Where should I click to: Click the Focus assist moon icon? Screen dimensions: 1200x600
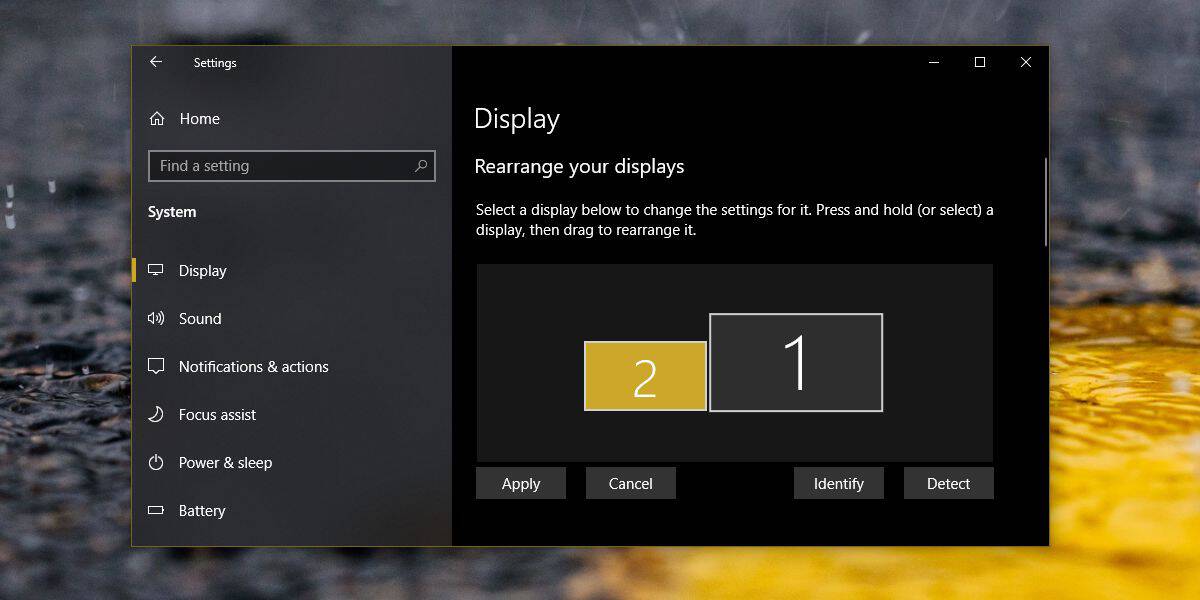pyautogui.click(x=156, y=414)
